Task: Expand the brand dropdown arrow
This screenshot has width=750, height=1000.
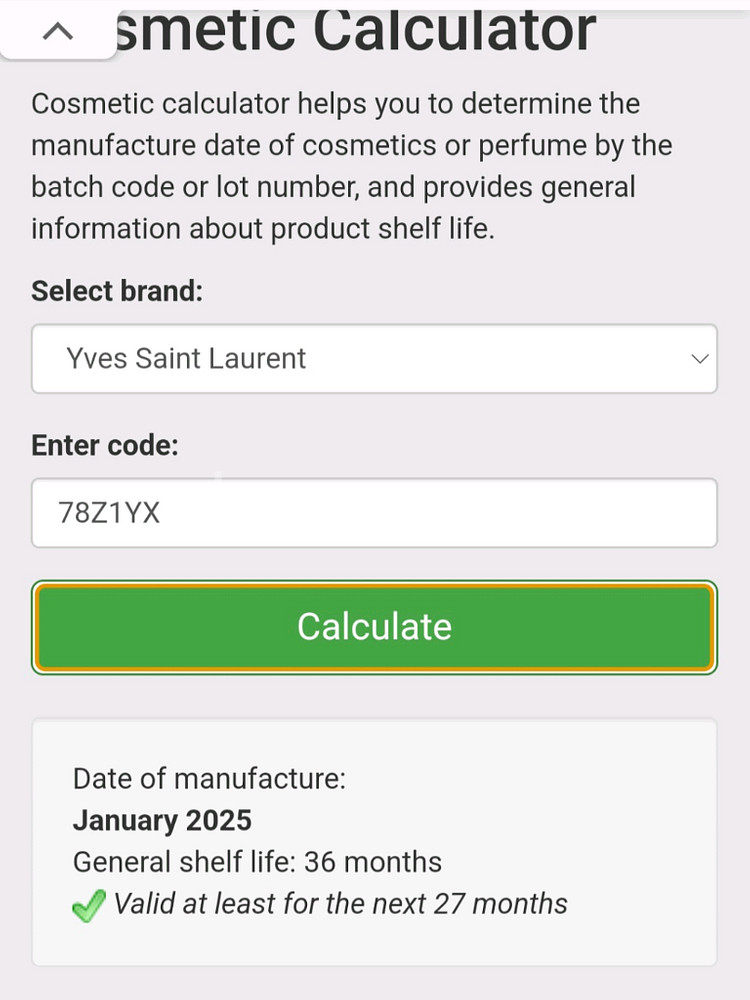Action: click(x=700, y=359)
